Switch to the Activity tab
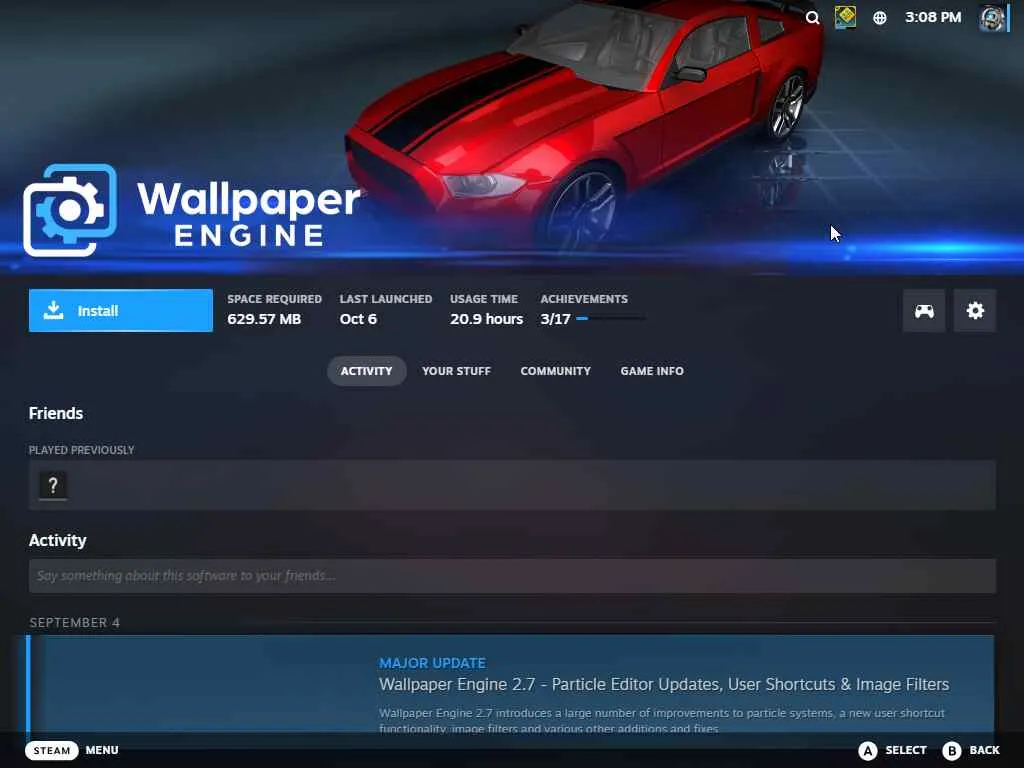Screen dimensions: 1024x768 click(366, 371)
